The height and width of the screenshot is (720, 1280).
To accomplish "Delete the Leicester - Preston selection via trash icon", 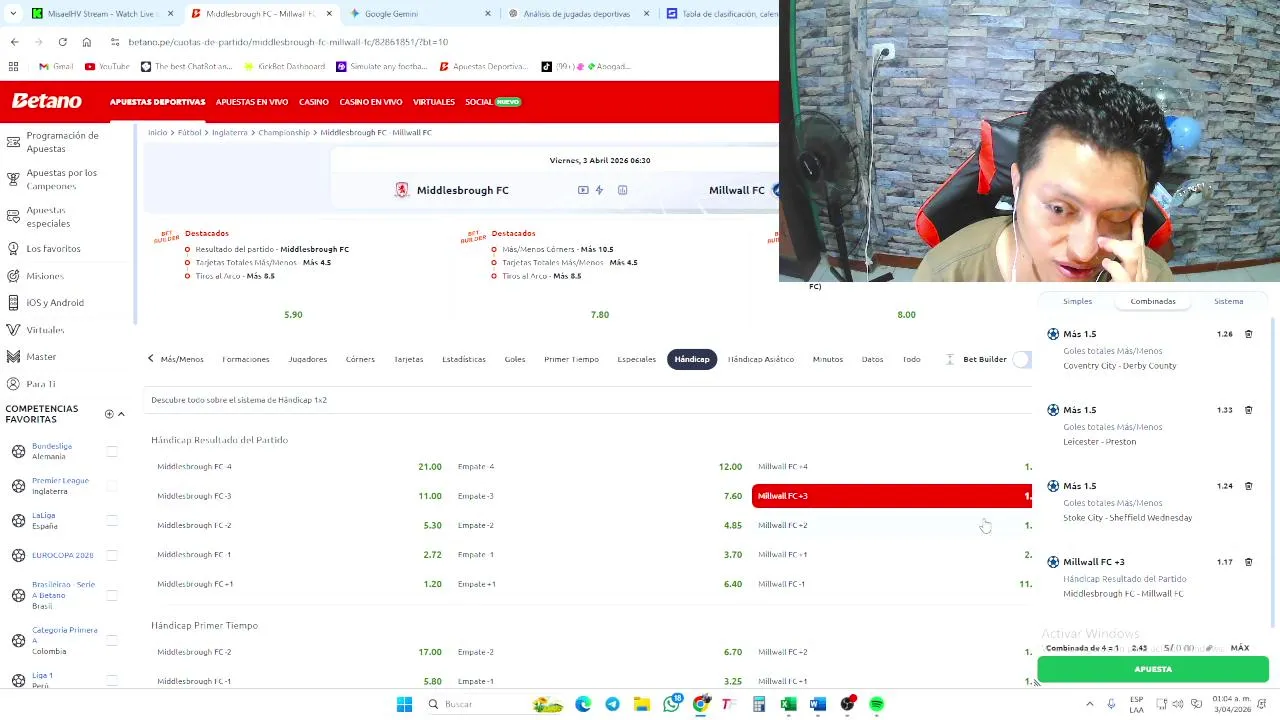I will tap(1248, 410).
